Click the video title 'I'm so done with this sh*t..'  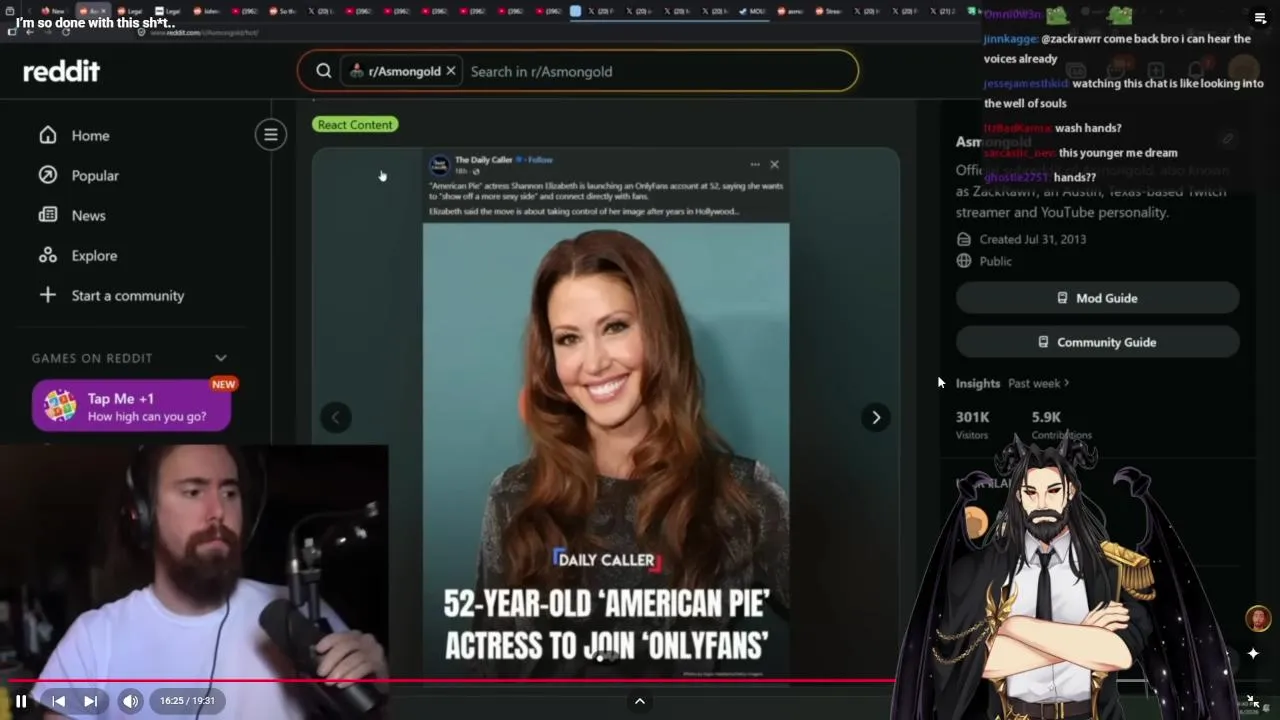point(95,23)
